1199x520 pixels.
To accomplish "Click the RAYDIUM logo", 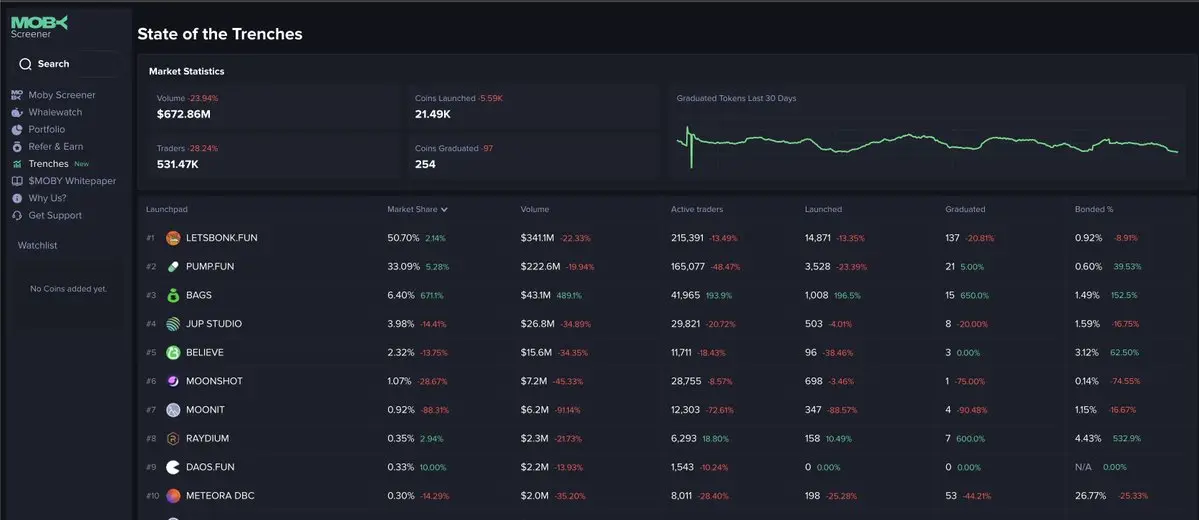I will coord(173,438).
